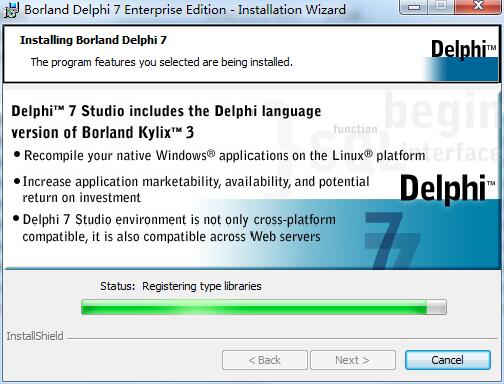Click the disabled Next button

(353, 360)
